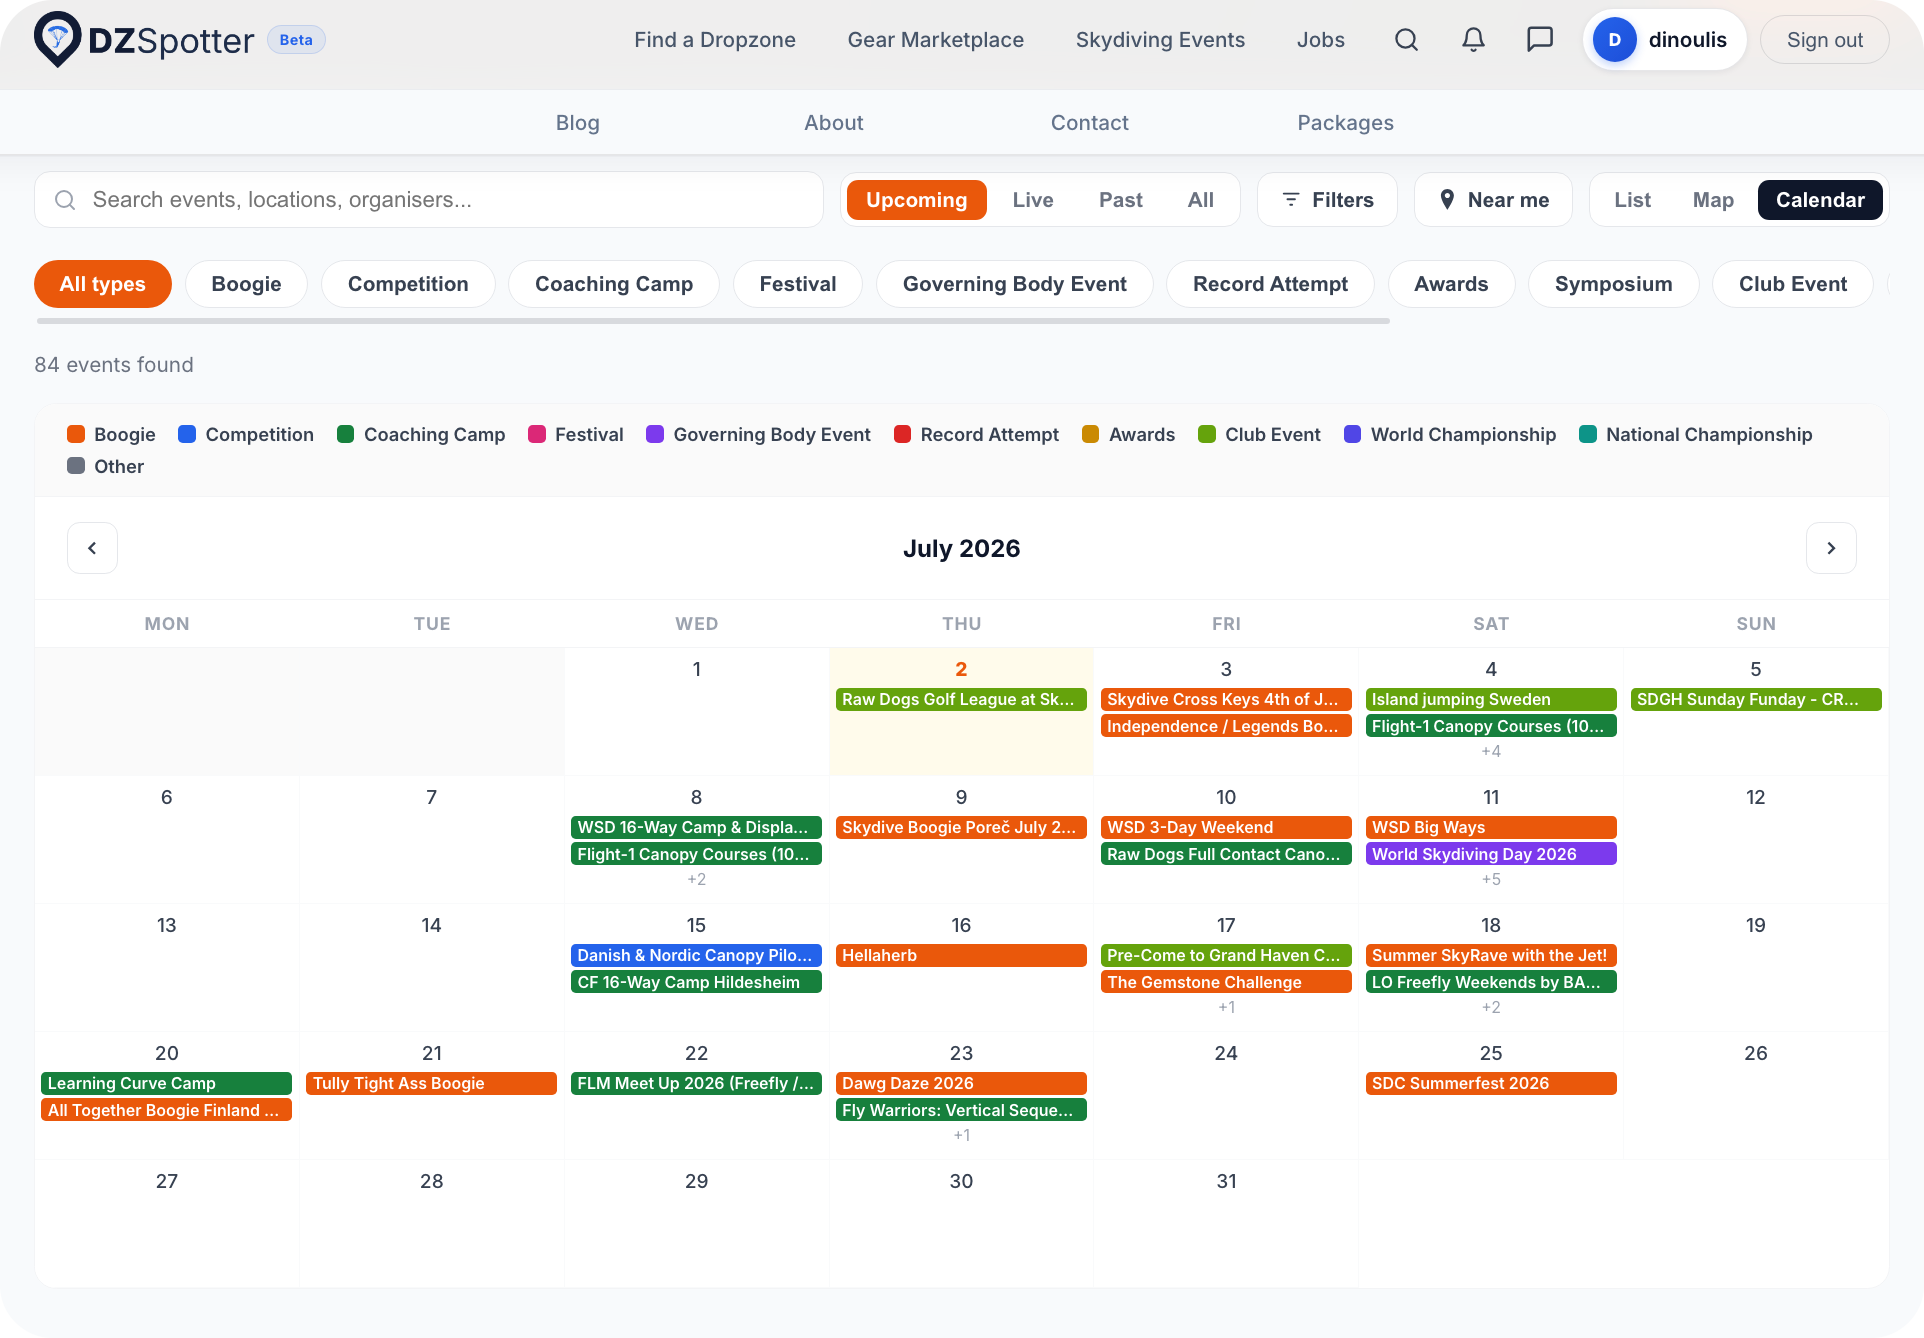Open the messages chat bubble icon
Screen dimensions: 1924x1338
click(x=1540, y=40)
